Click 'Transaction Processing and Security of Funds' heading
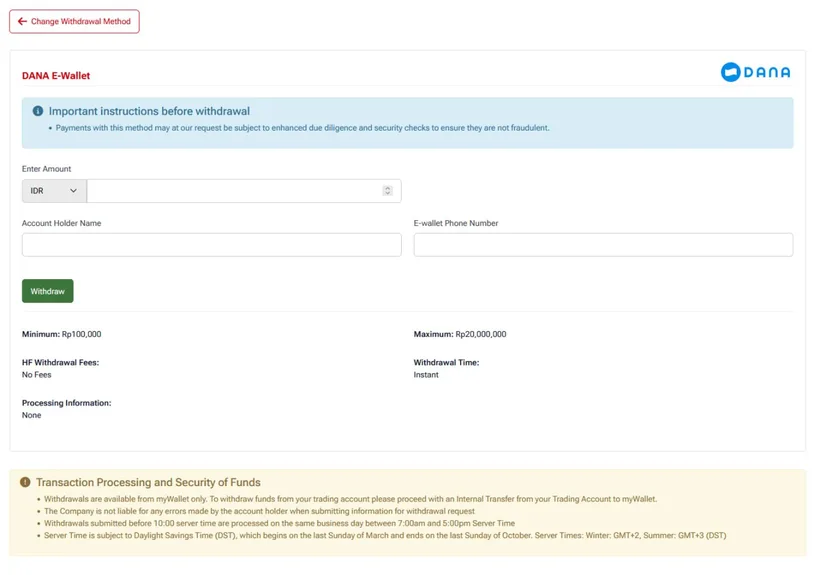The image size is (820, 575). click(148, 482)
